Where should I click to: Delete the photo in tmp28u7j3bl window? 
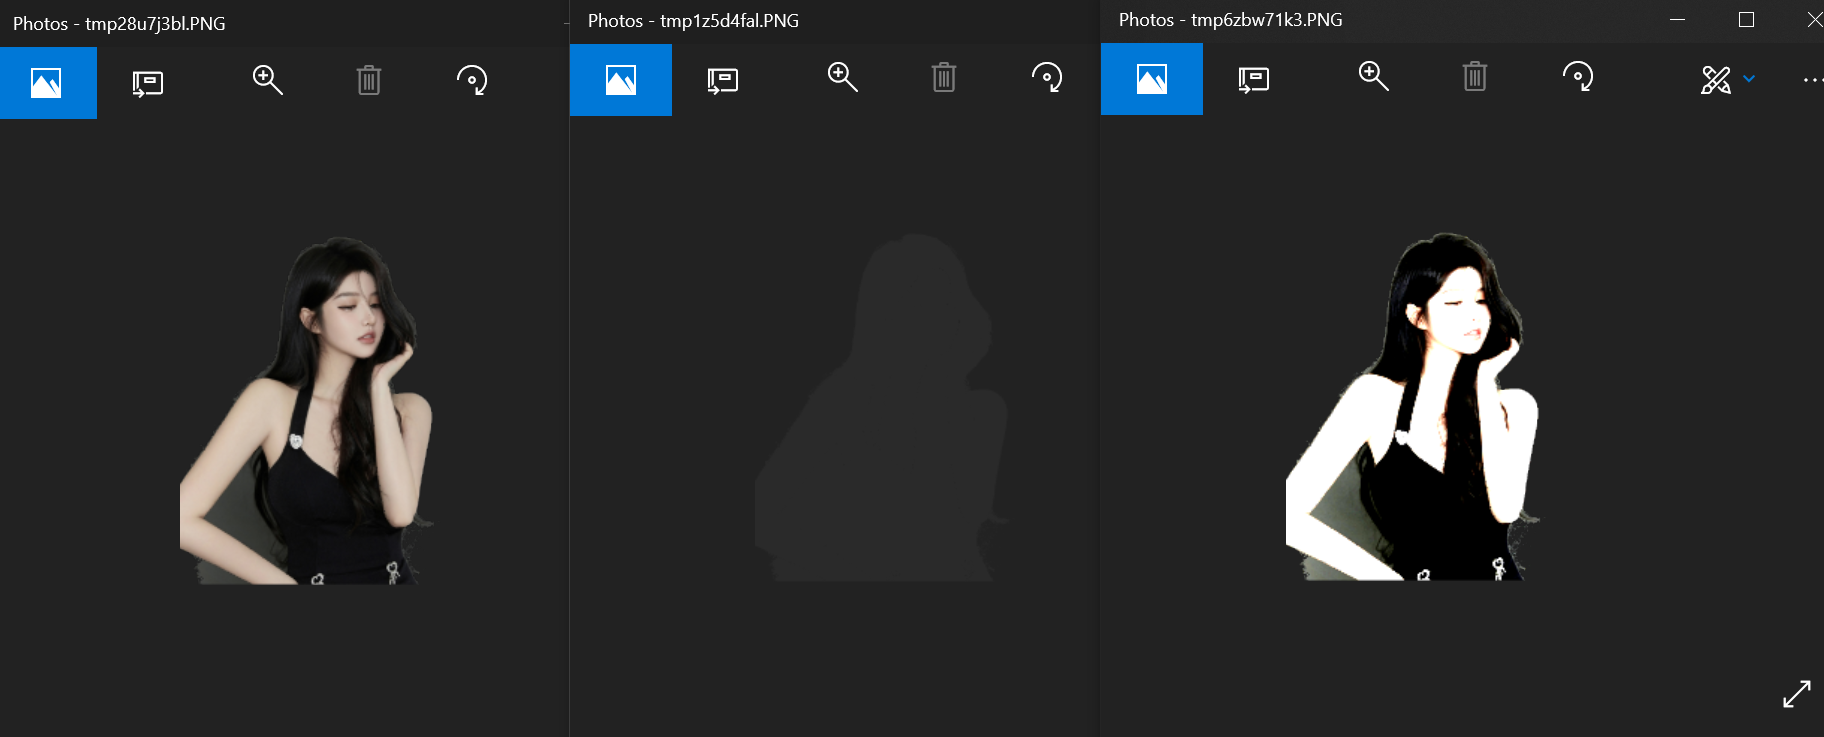(x=369, y=80)
